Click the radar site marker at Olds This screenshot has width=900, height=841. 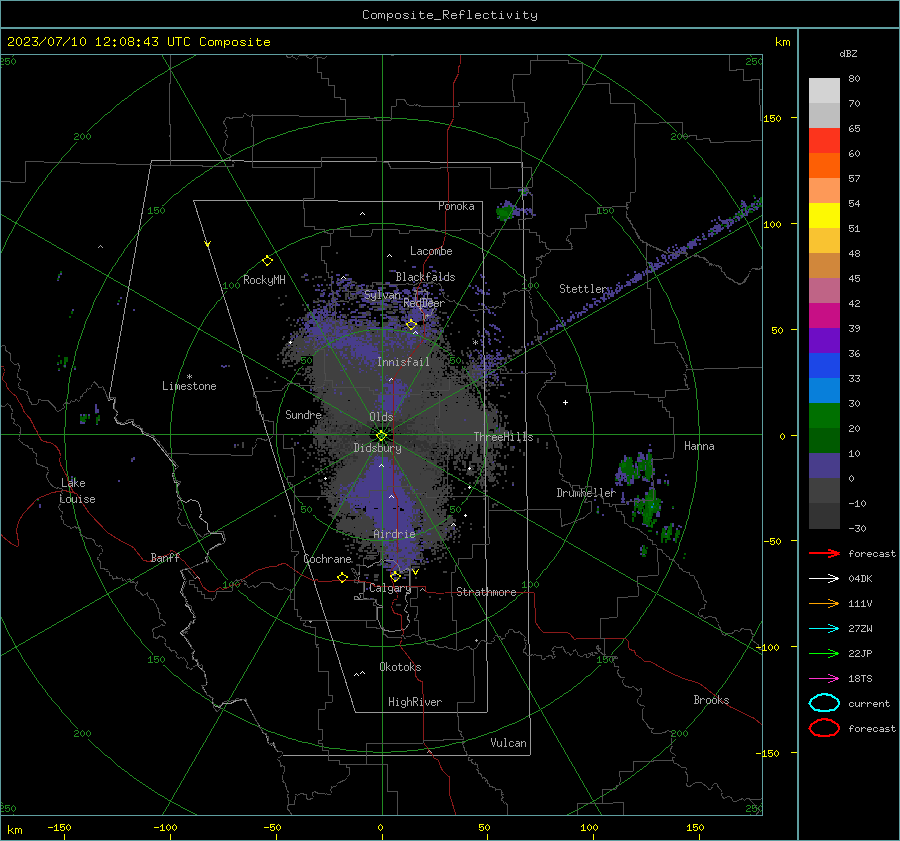tap(382, 435)
